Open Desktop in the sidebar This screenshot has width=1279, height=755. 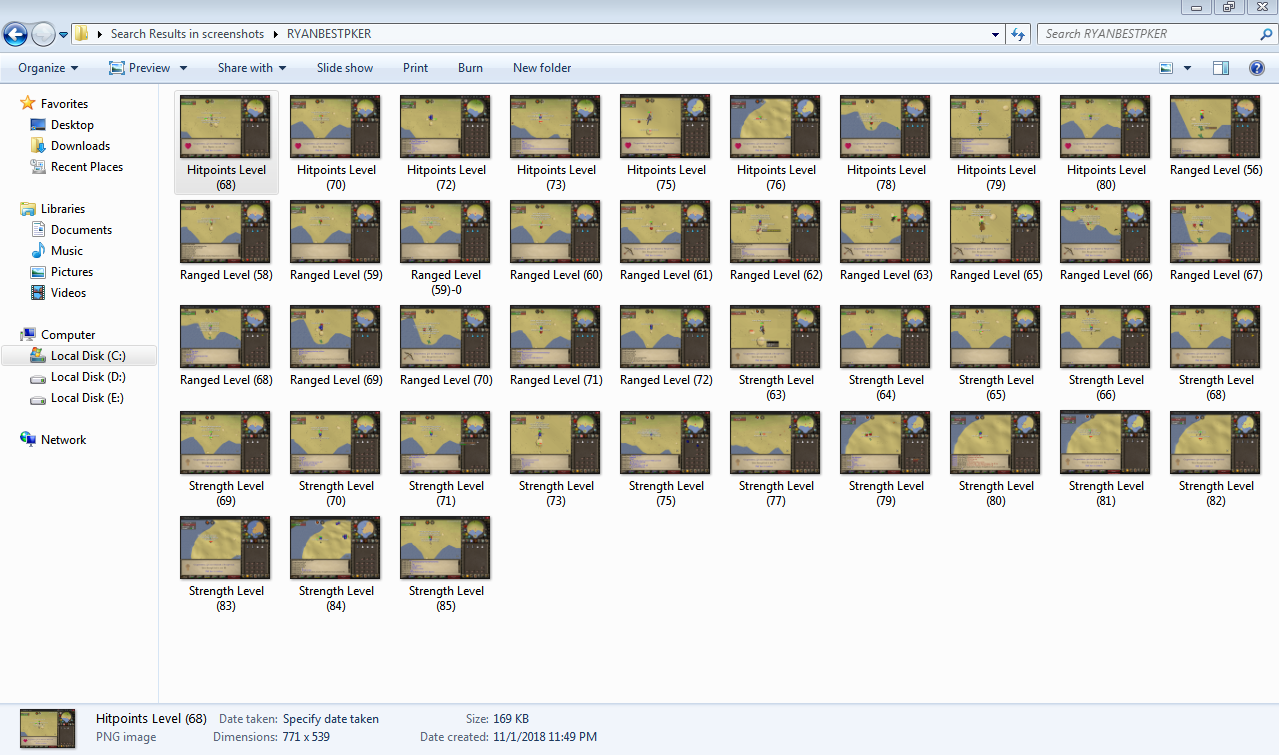tap(72, 125)
